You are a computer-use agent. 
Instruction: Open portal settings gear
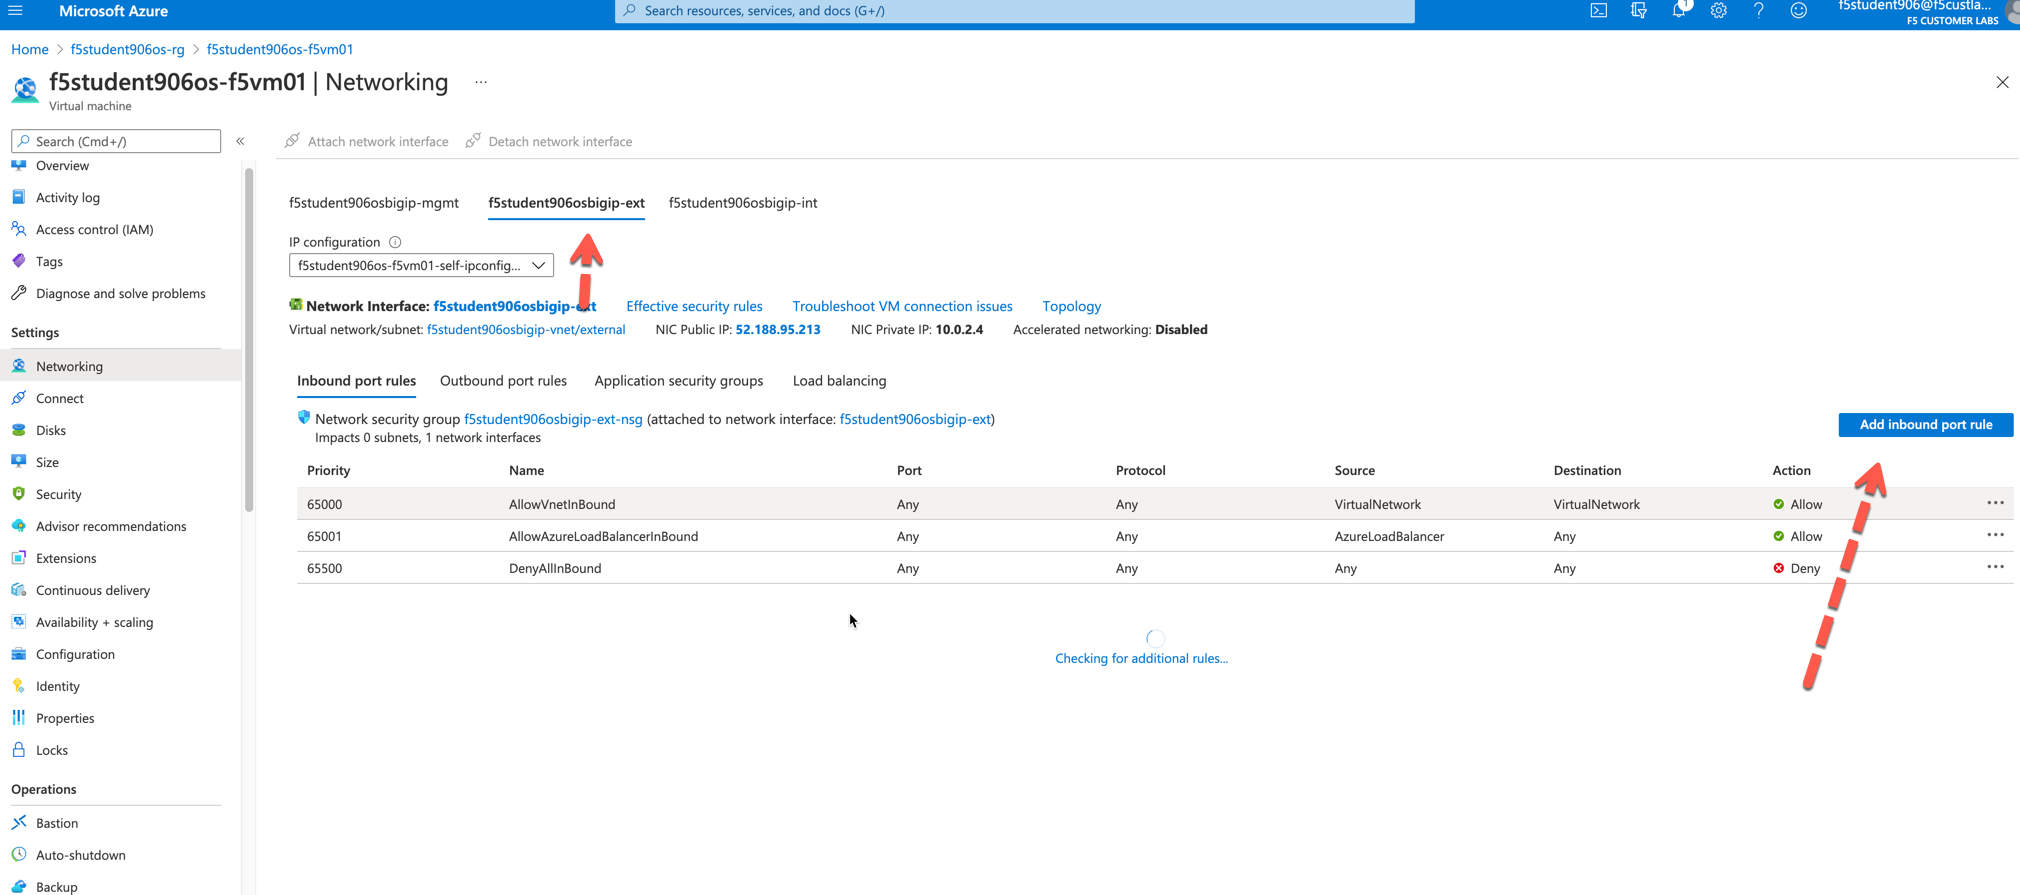click(x=1719, y=11)
